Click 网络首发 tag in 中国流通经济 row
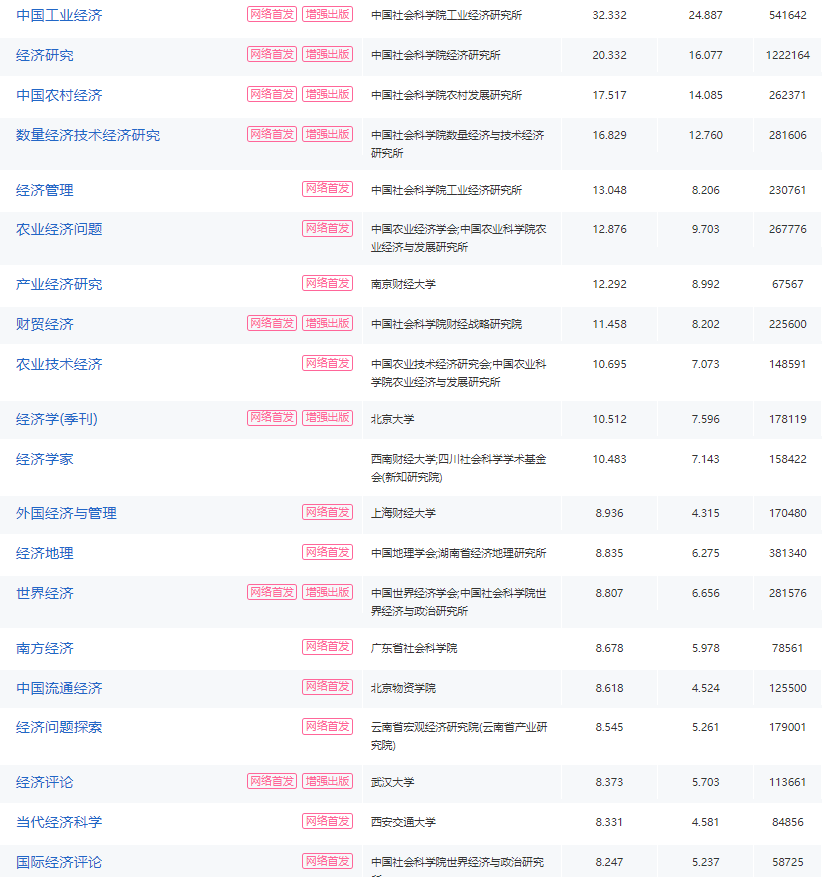The width and height of the screenshot is (822, 877). (328, 687)
